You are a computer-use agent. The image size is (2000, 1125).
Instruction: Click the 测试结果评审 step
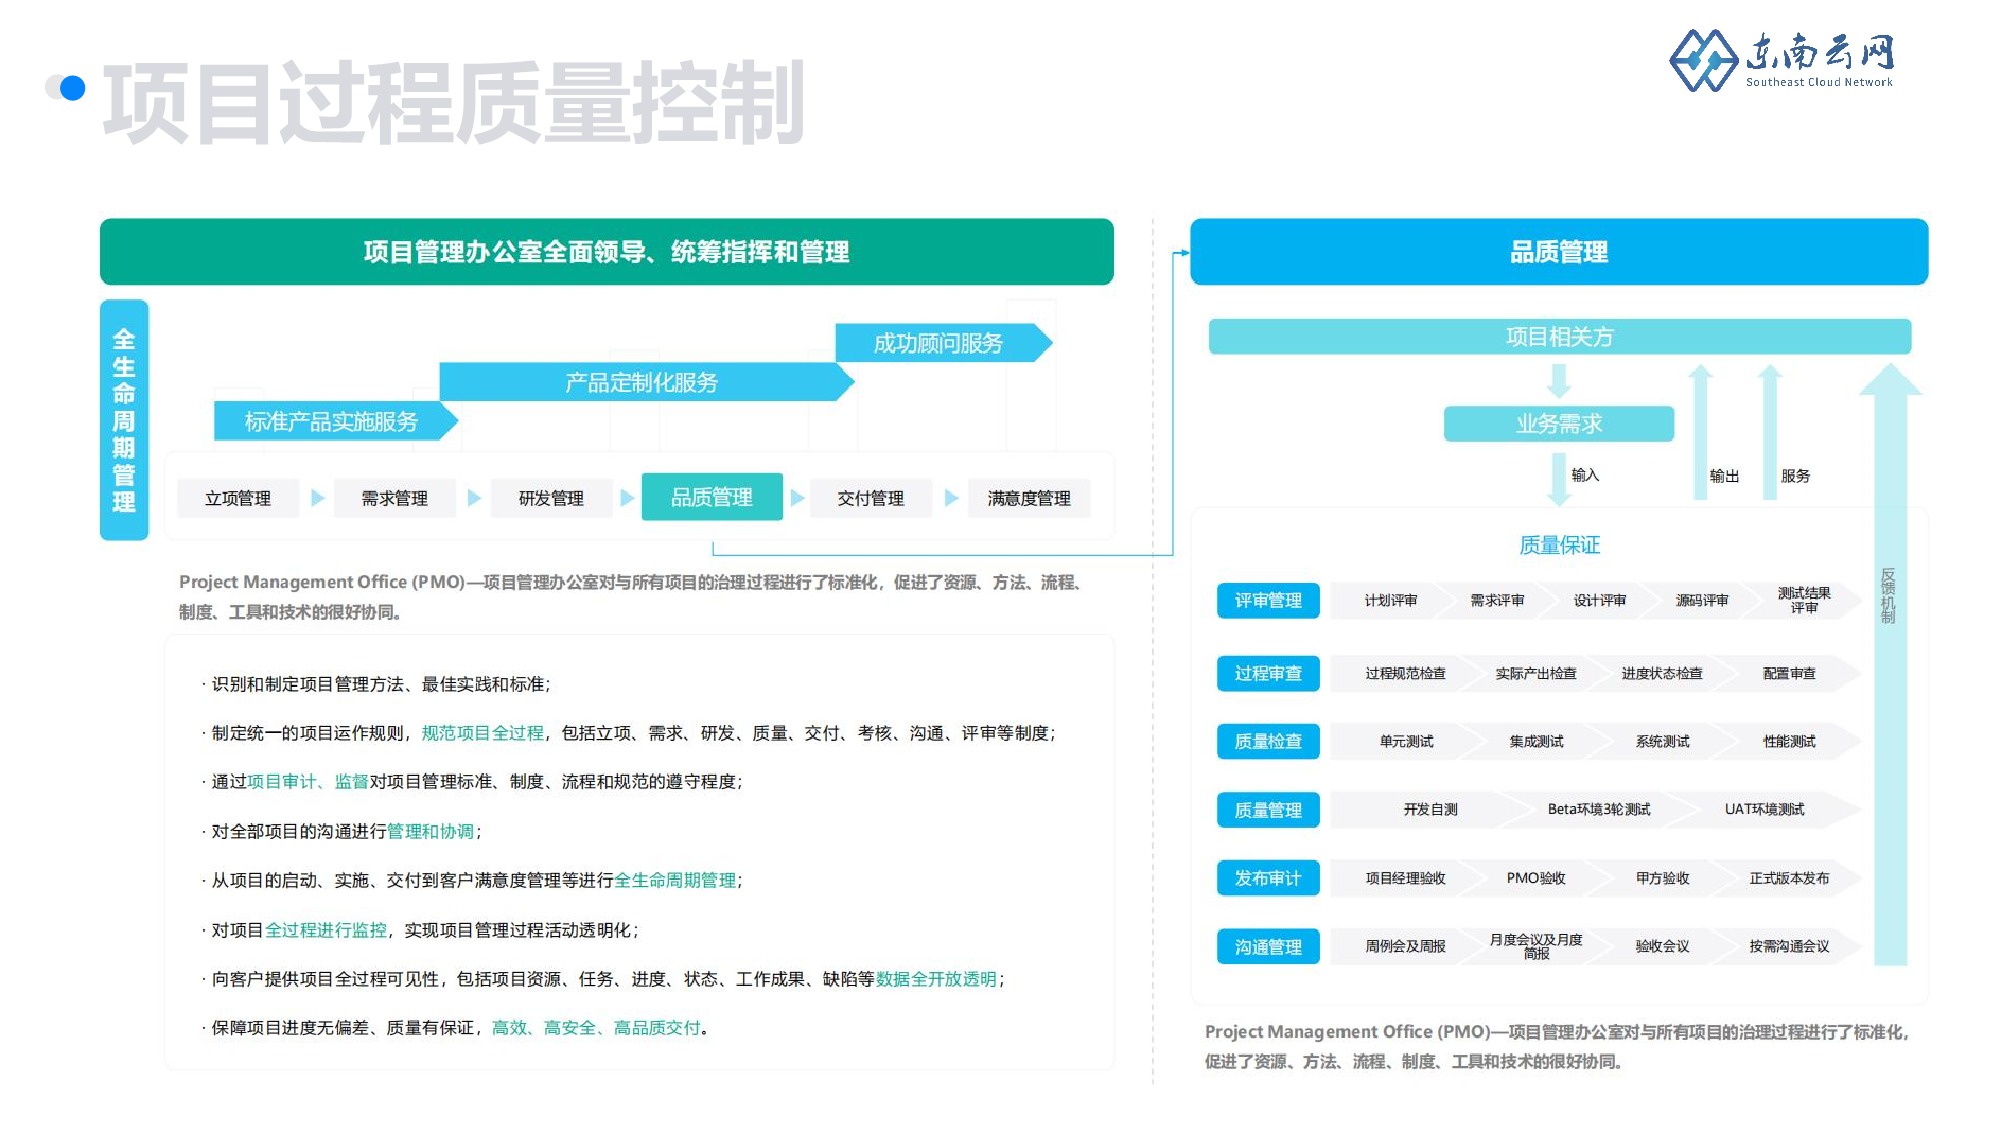coord(1804,600)
